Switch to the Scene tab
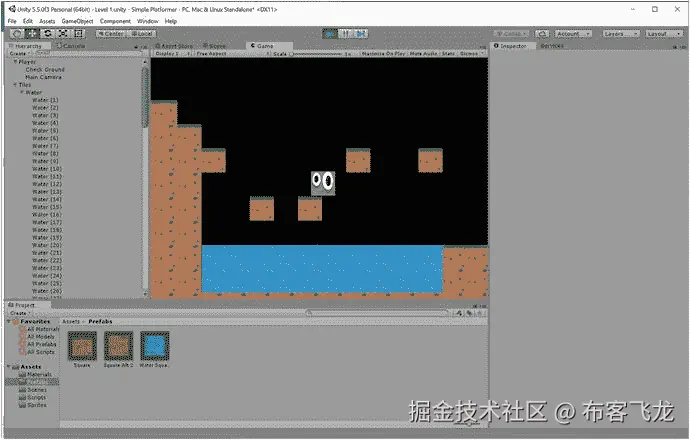690x440 pixels. coord(214,46)
